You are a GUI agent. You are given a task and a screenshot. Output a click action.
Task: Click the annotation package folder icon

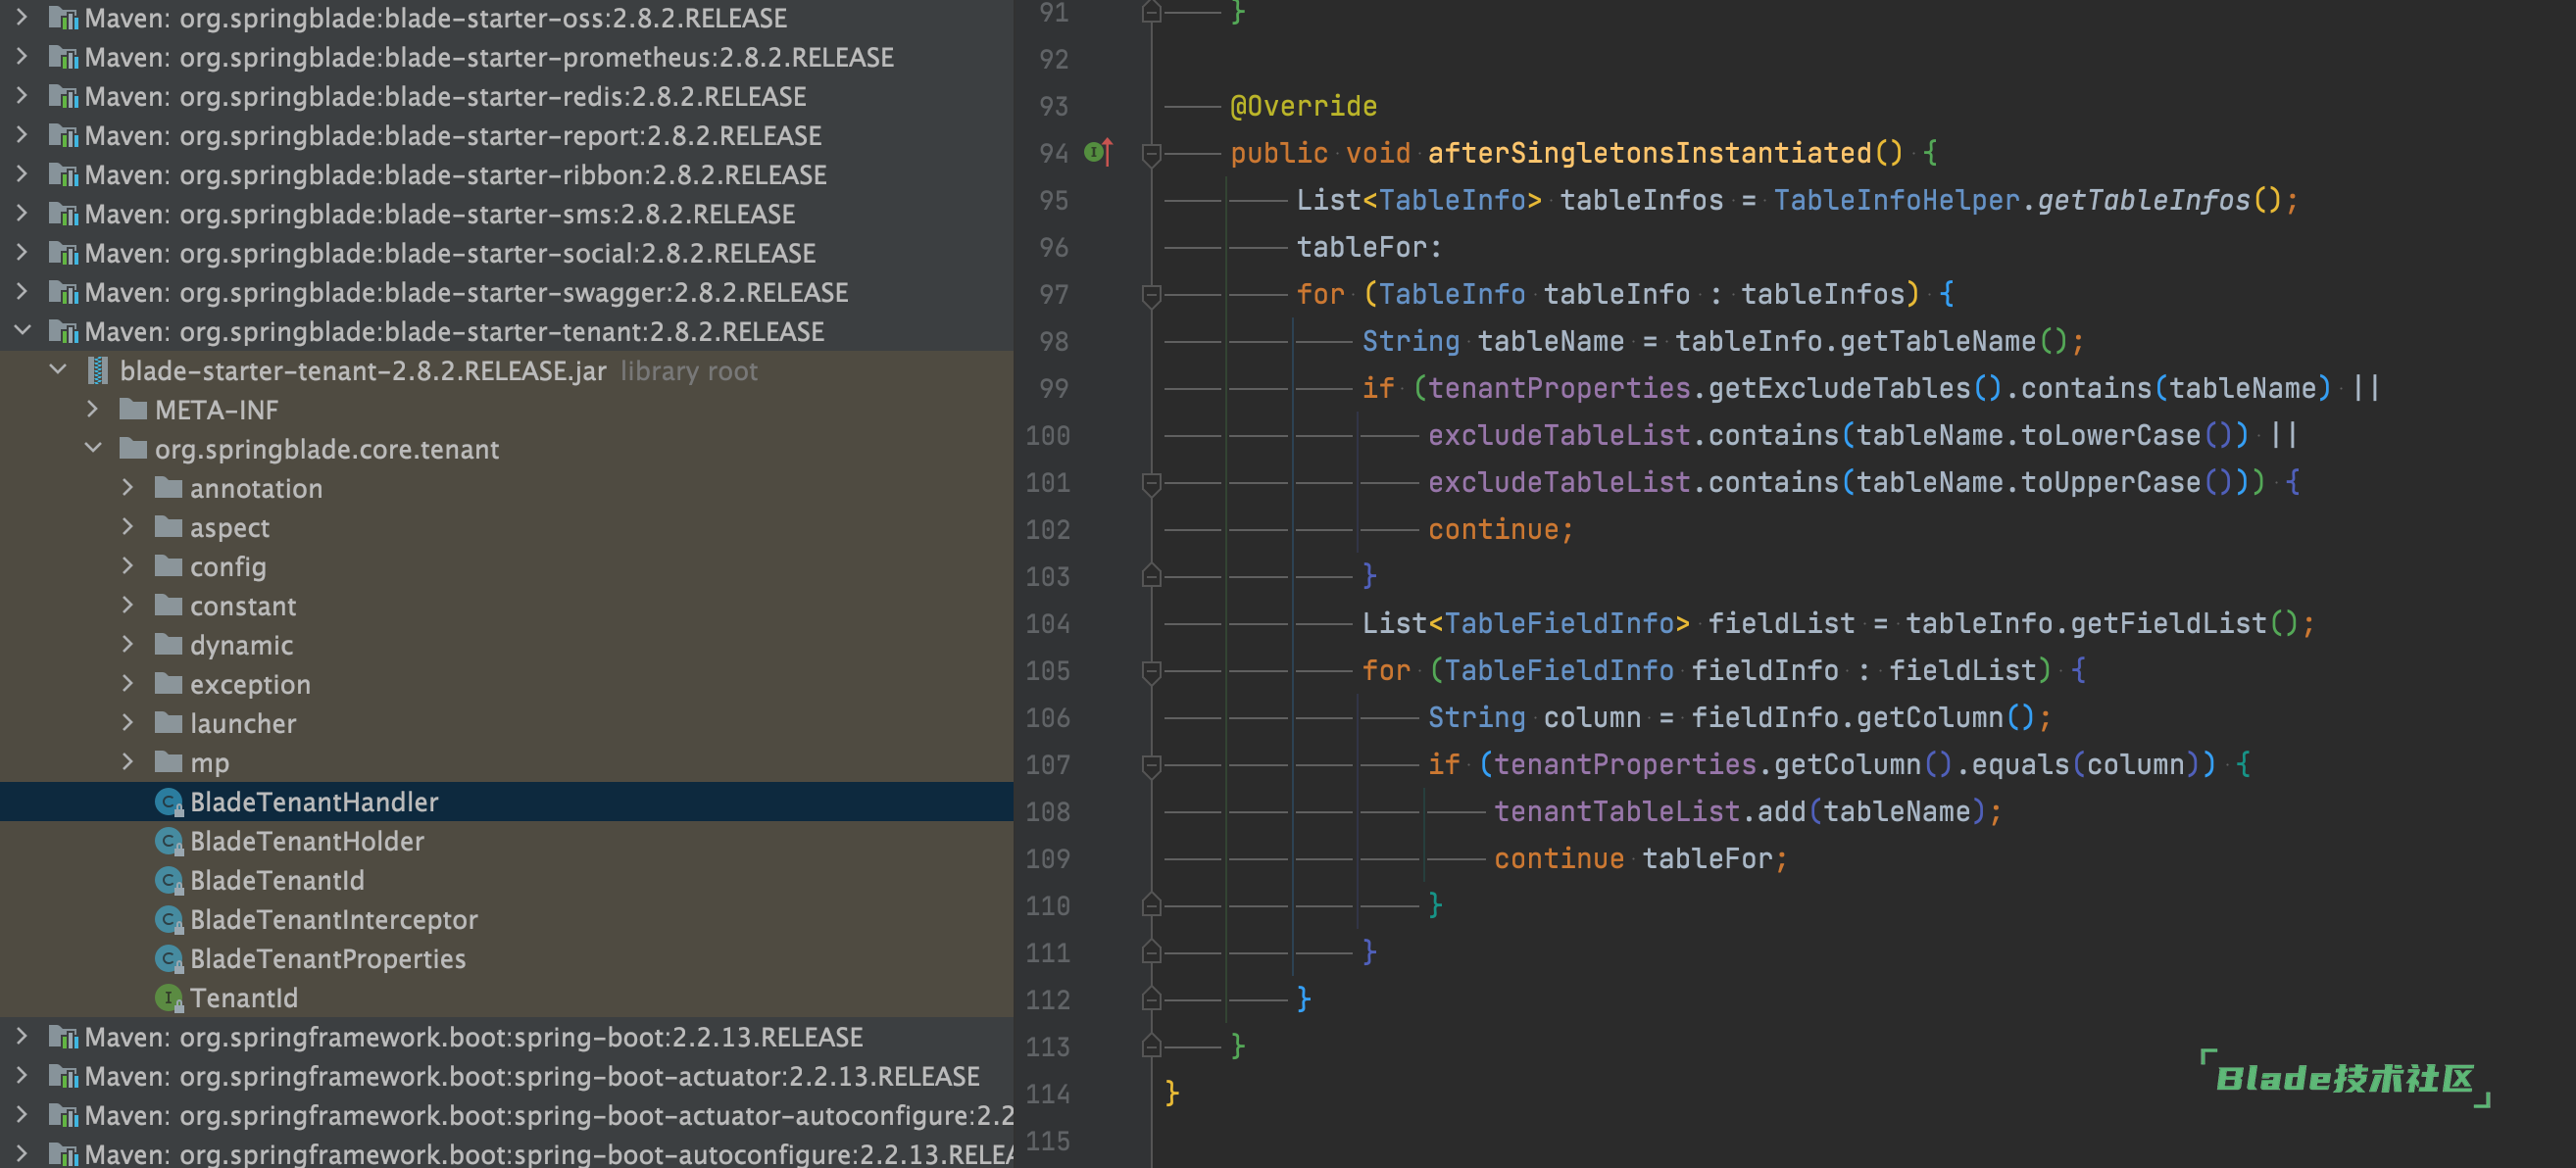point(169,488)
